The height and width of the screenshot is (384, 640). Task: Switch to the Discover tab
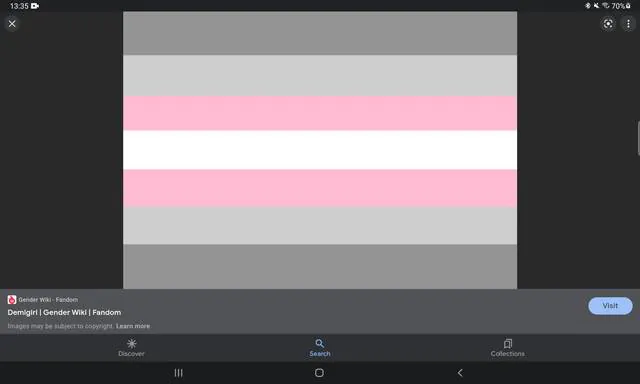click(131, 348)
